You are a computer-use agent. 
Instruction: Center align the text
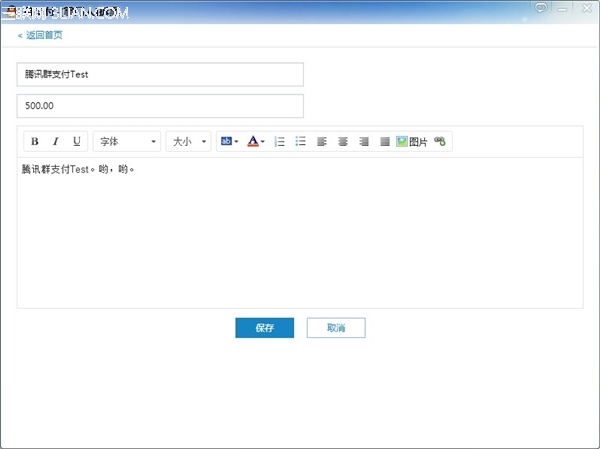(x=343, y=142)
